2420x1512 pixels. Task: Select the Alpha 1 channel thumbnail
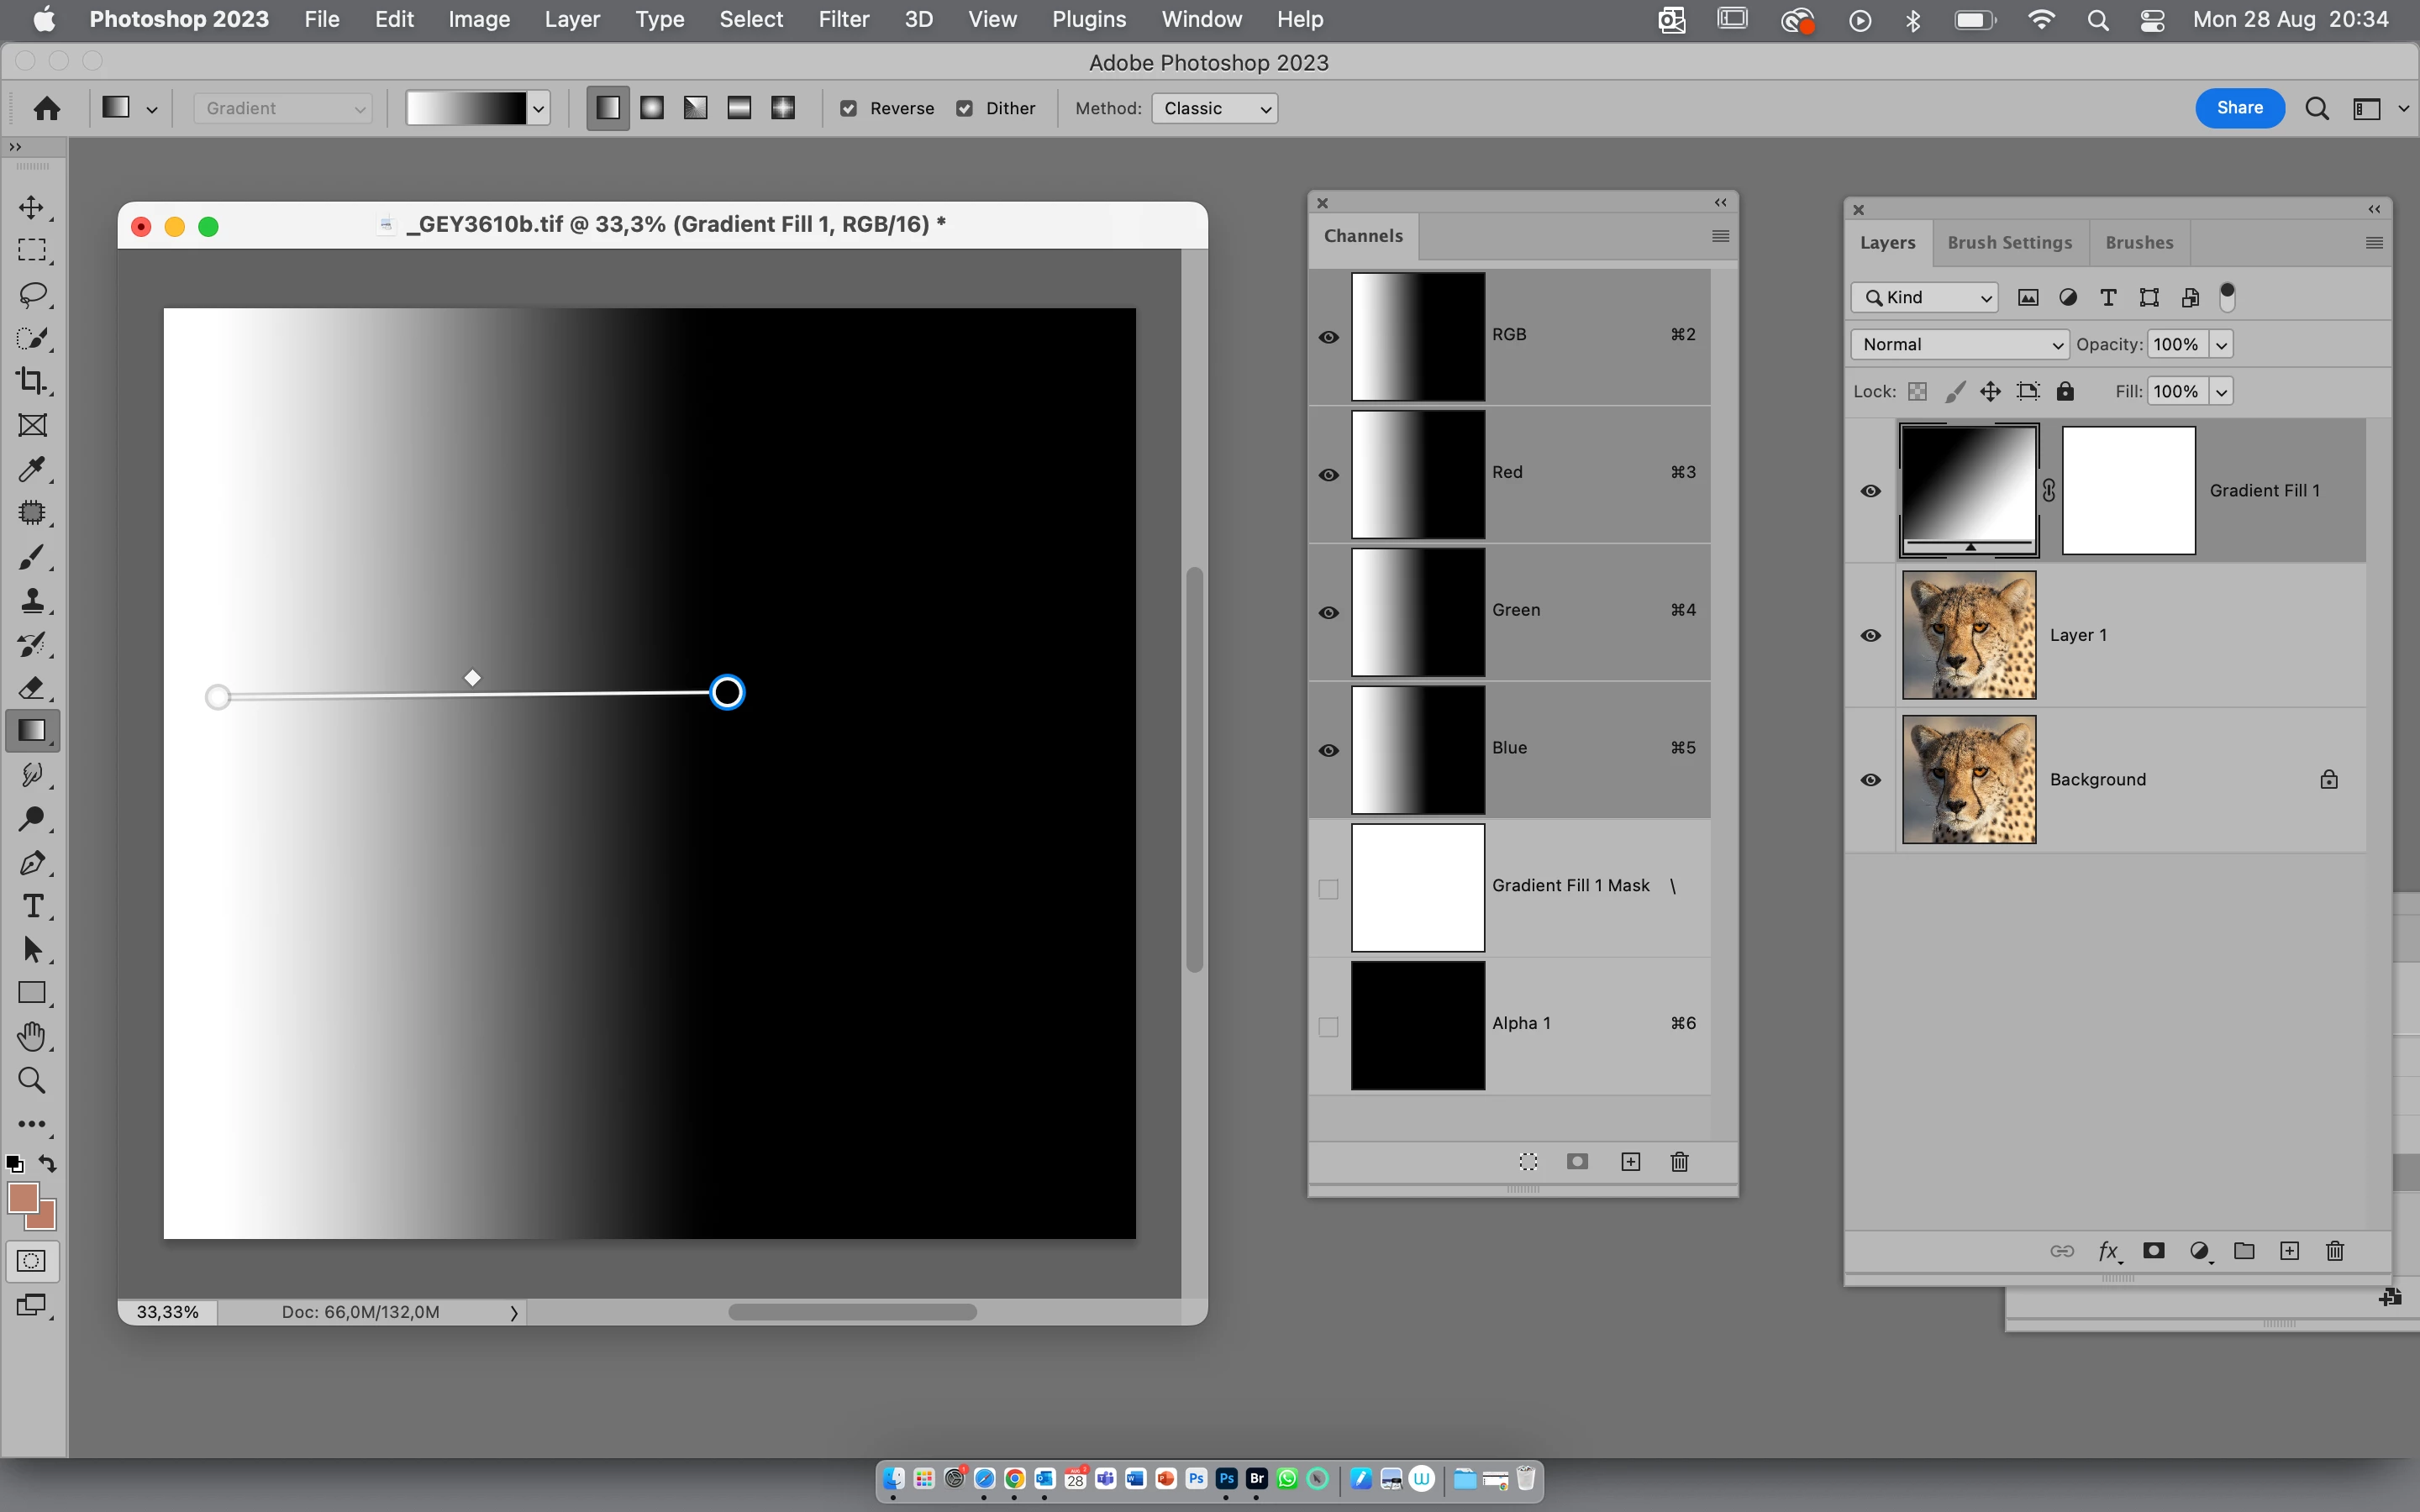click(x=1417, y=1025)
